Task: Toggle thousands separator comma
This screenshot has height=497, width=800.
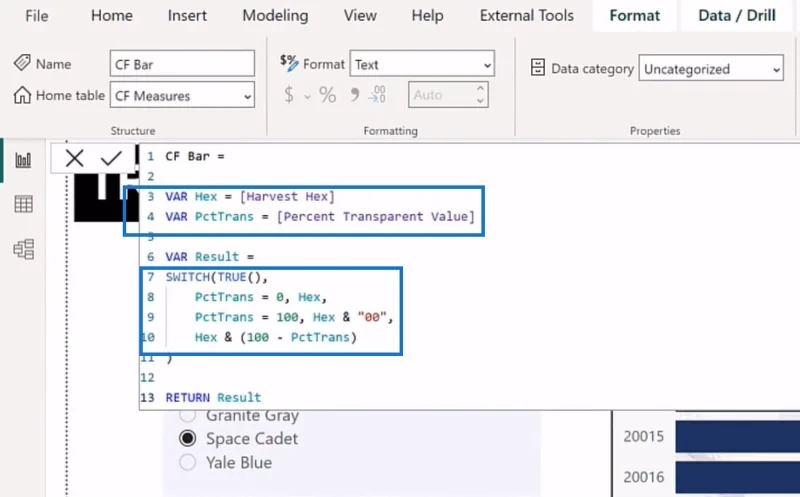Action: (355, 94)
